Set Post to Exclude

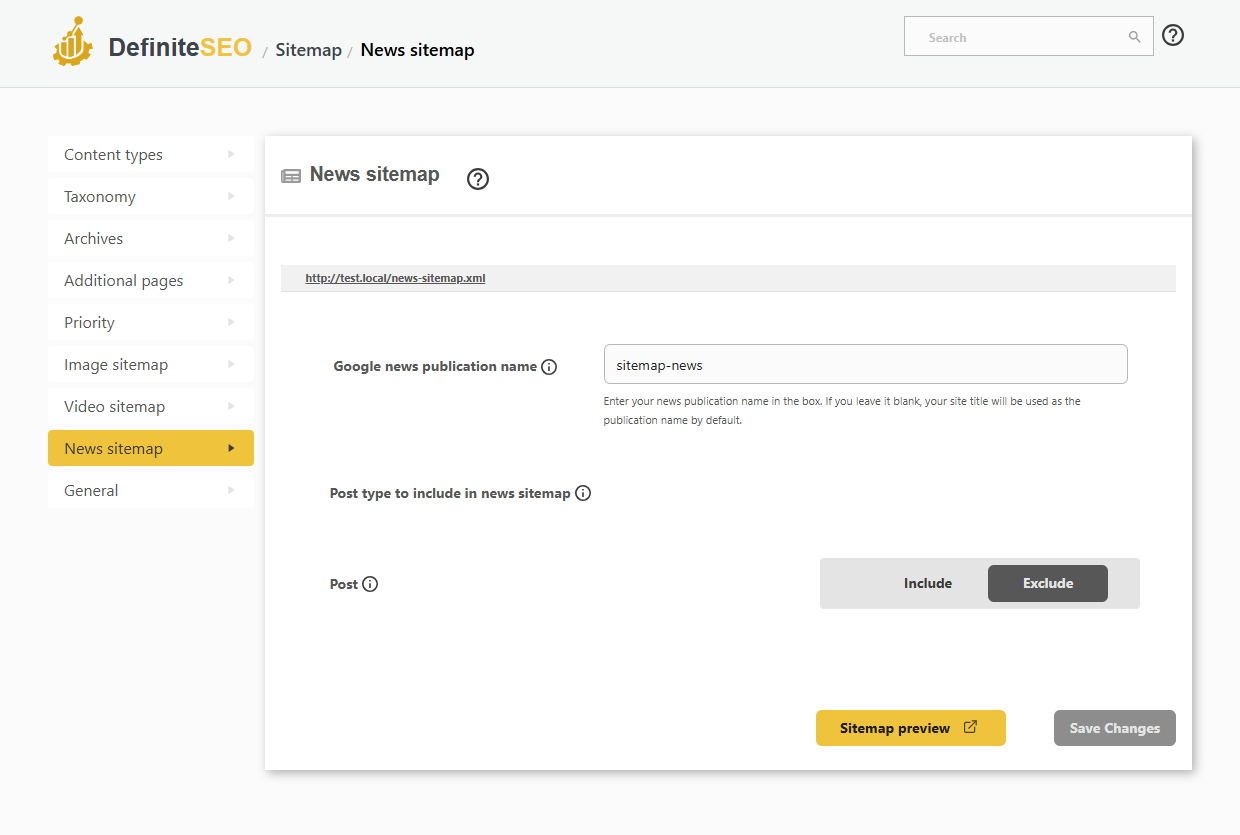coord(1048,583)
